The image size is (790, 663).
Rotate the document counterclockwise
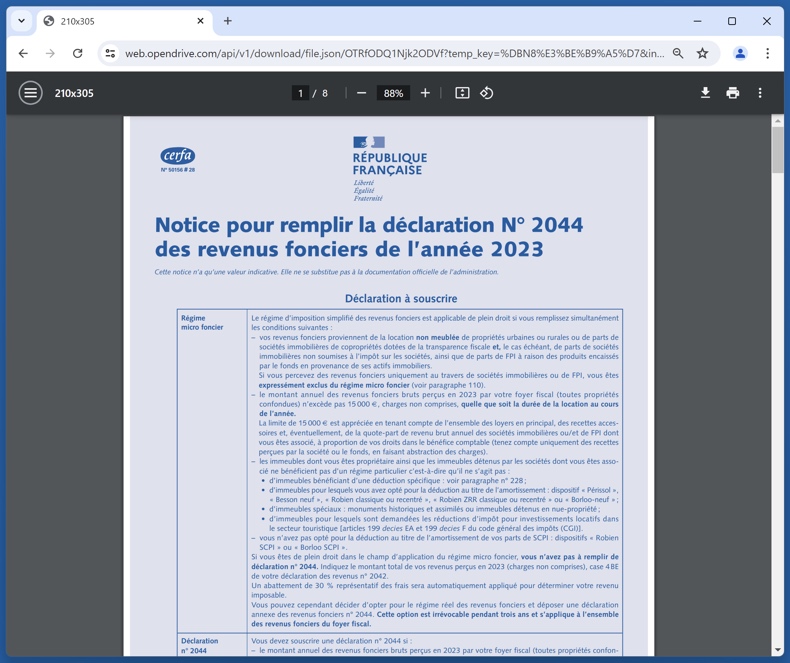point(486,93)
